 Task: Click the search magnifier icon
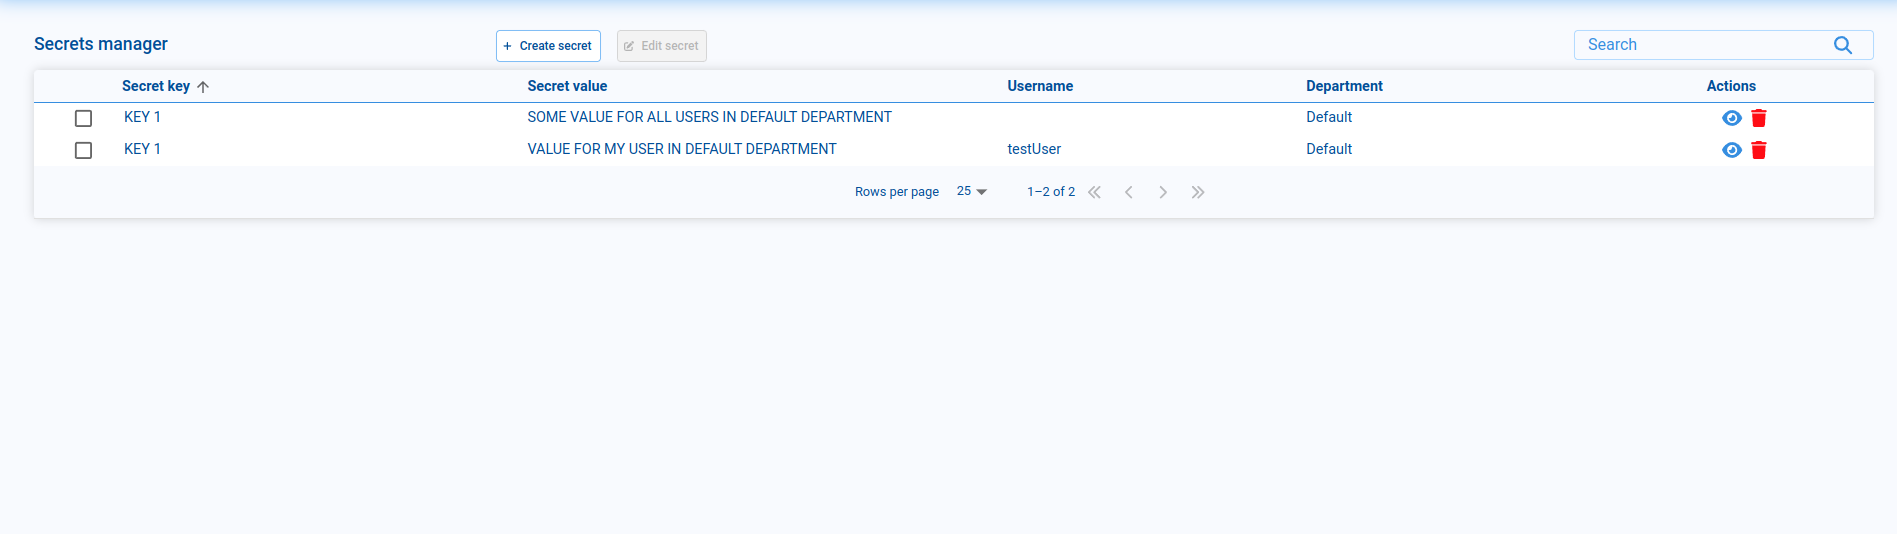tap(1842, 45)
